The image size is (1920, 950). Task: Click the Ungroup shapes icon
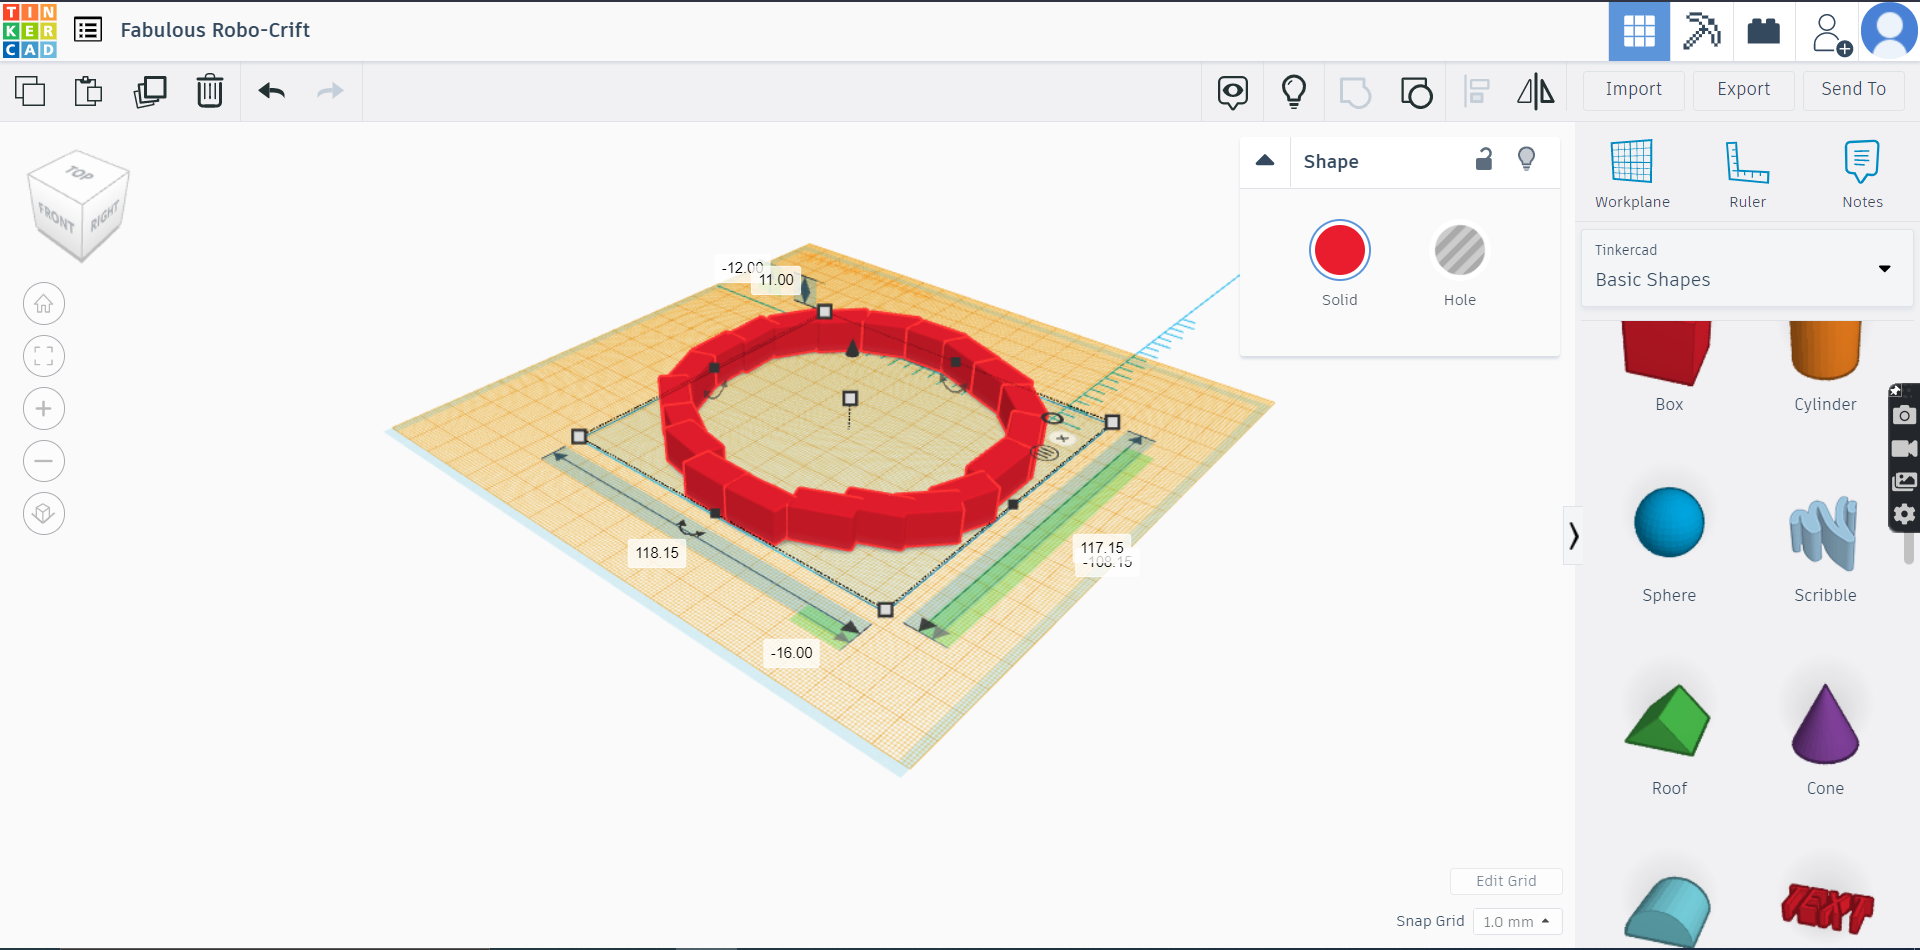click(x=1416, y=92)
